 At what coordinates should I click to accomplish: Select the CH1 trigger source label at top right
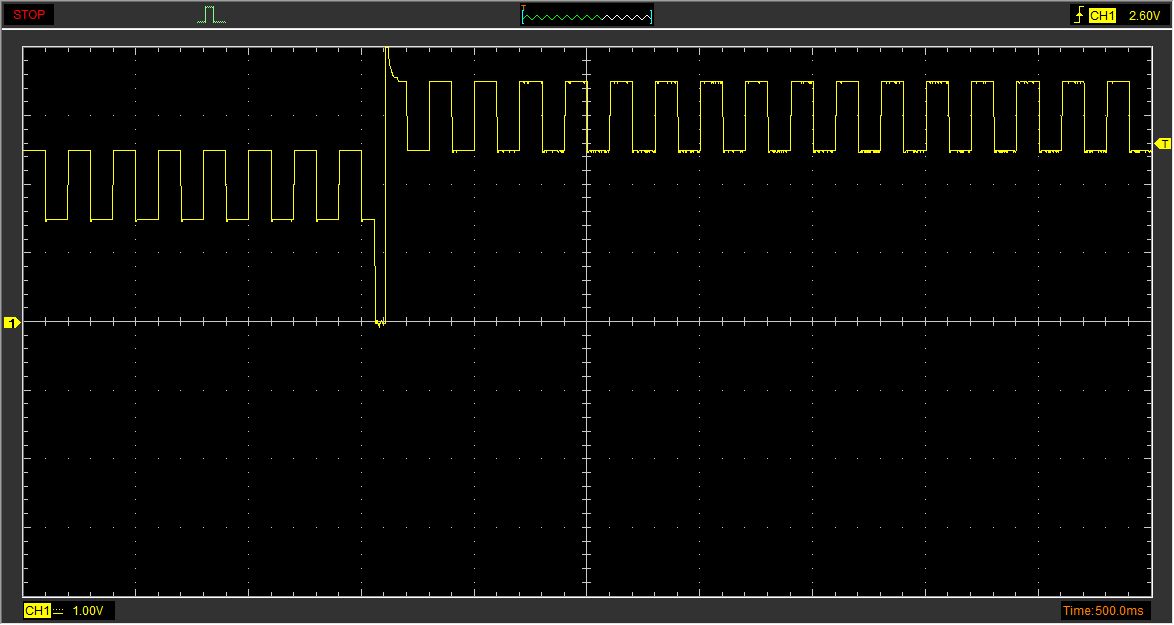(x=1102, y=15)
